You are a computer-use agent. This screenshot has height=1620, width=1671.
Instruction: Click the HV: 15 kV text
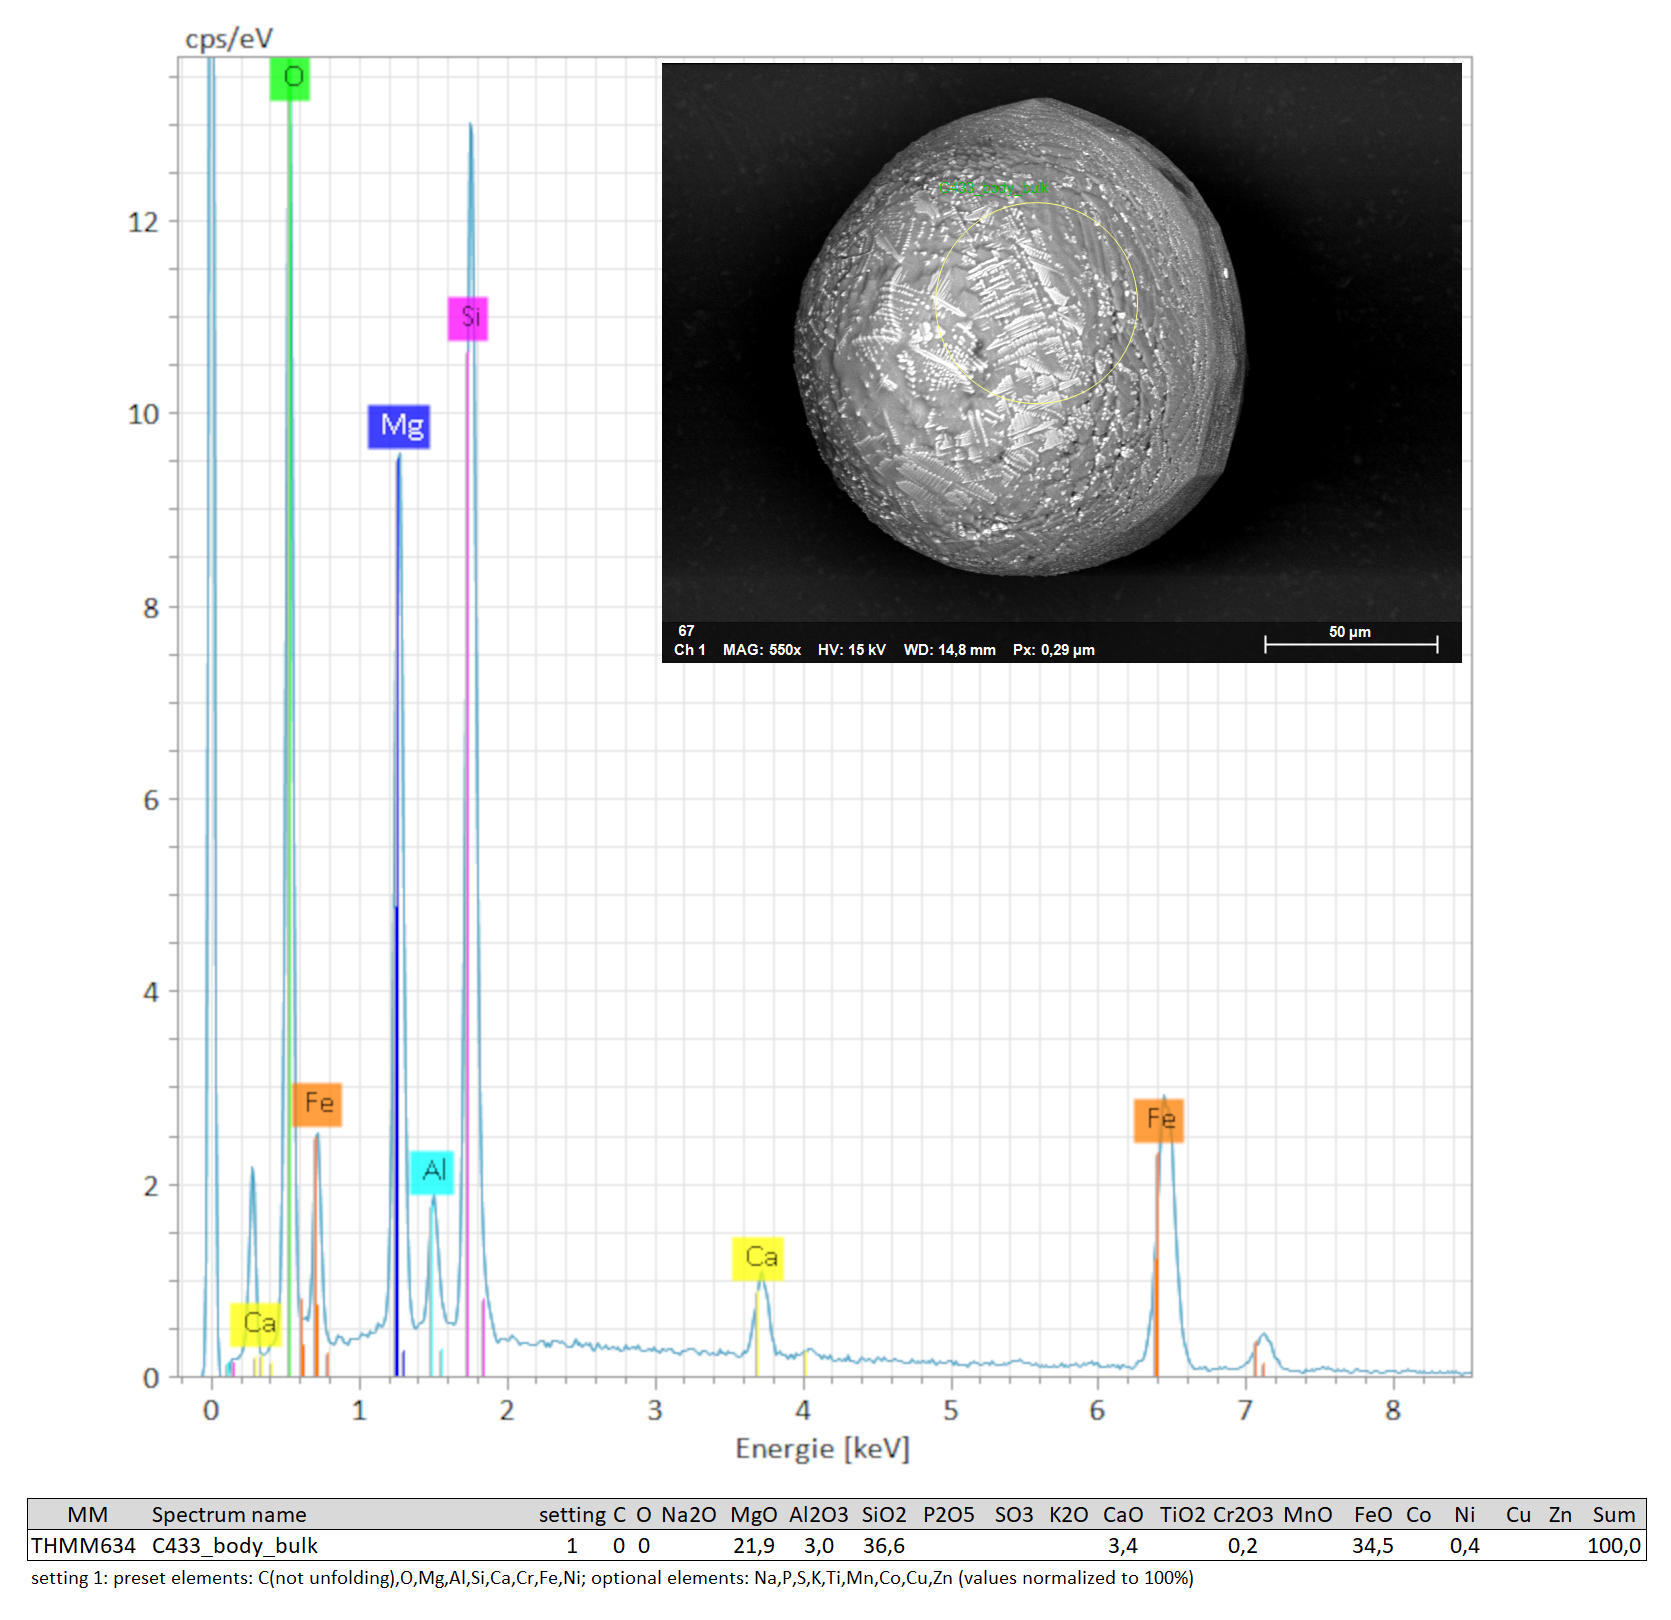[851, 650]
